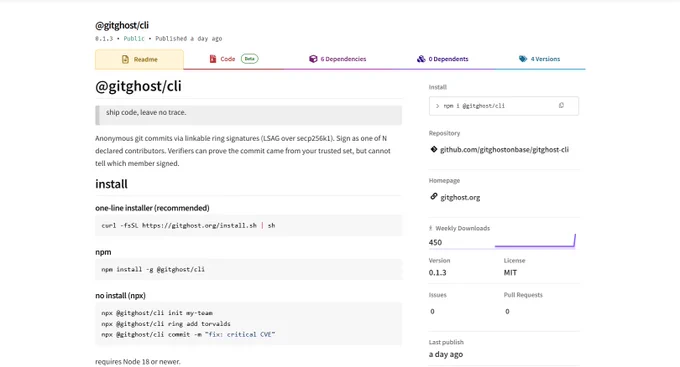Click the curl installer code block
The height and width of the screenshot is (367, 680).
coord(248,226)
